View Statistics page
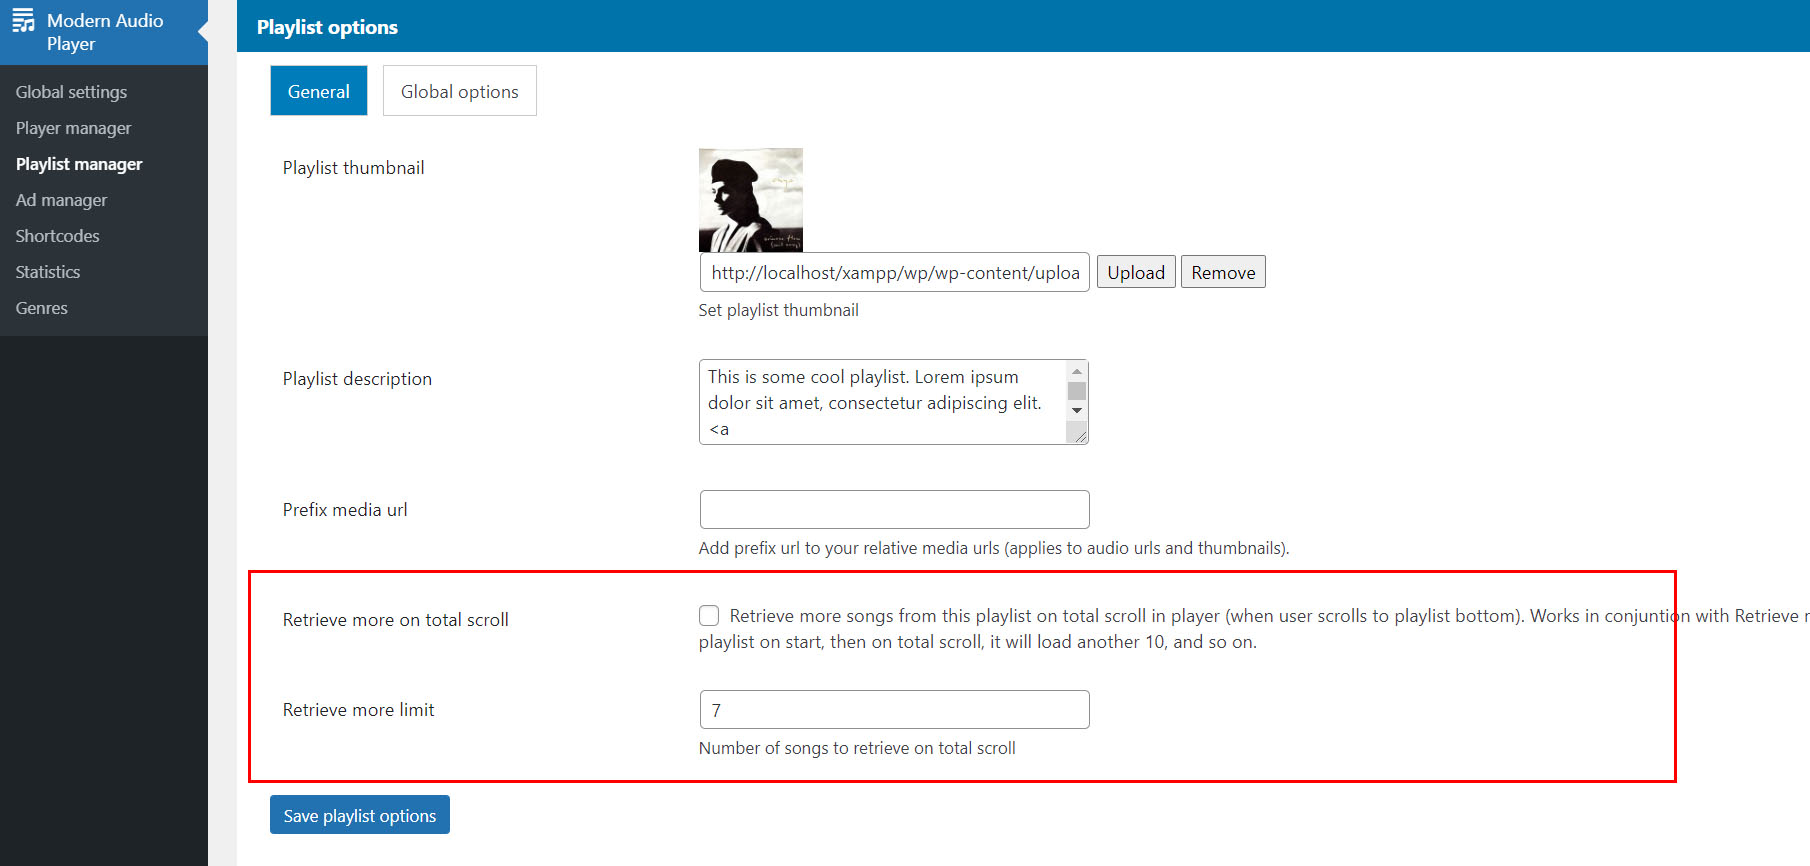Image resolution: width=1810 pixels, height=866 pixels. tap(47, 272)
